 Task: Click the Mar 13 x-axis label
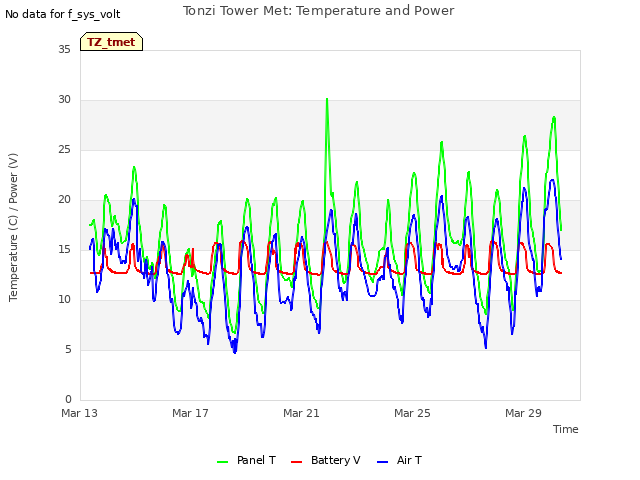[x=80, y=413]
